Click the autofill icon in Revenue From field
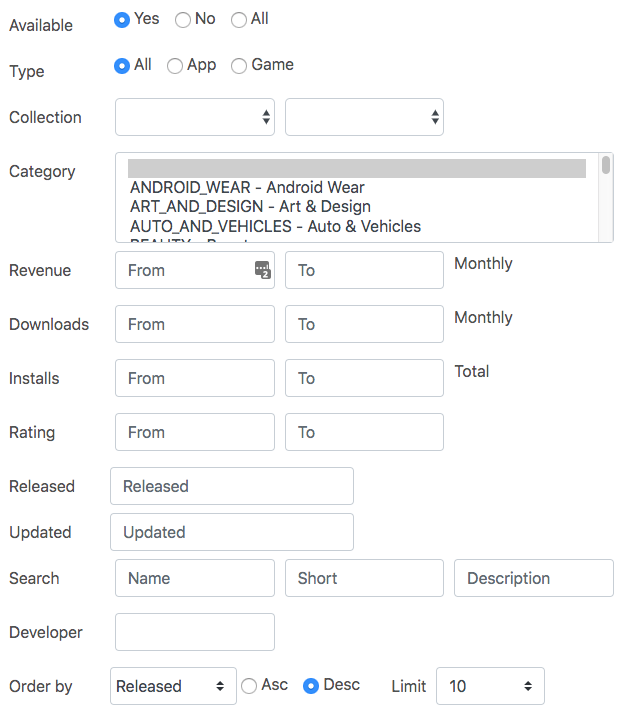 [x=262, y=270]
